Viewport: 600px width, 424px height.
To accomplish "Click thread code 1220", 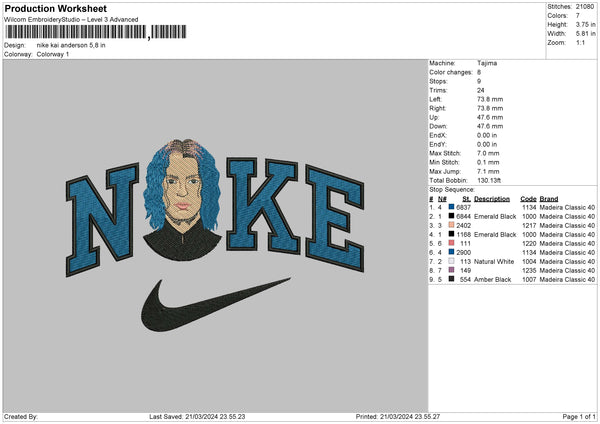I will pos(529,244).
